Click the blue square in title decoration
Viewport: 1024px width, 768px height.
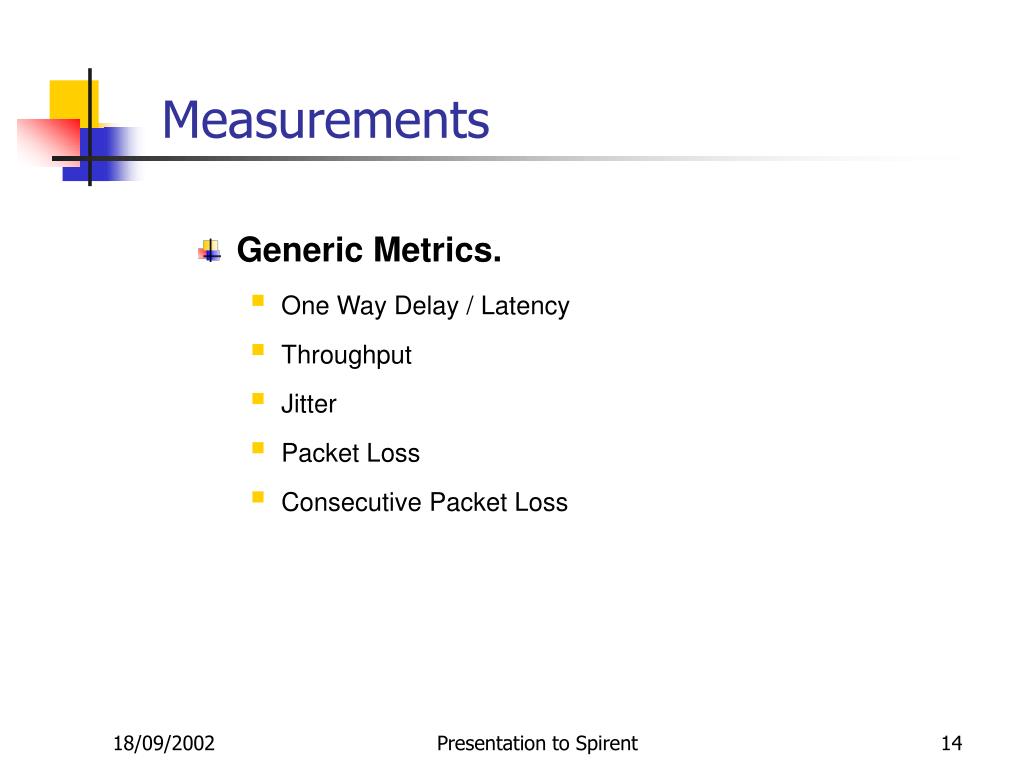pos(103,153)
